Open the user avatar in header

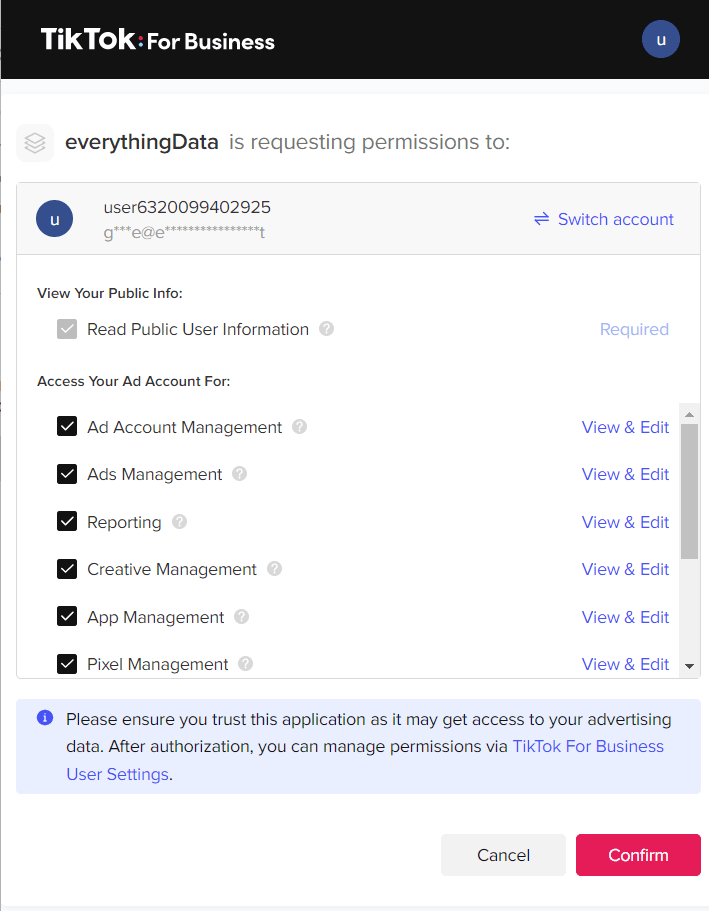(660, 40)
